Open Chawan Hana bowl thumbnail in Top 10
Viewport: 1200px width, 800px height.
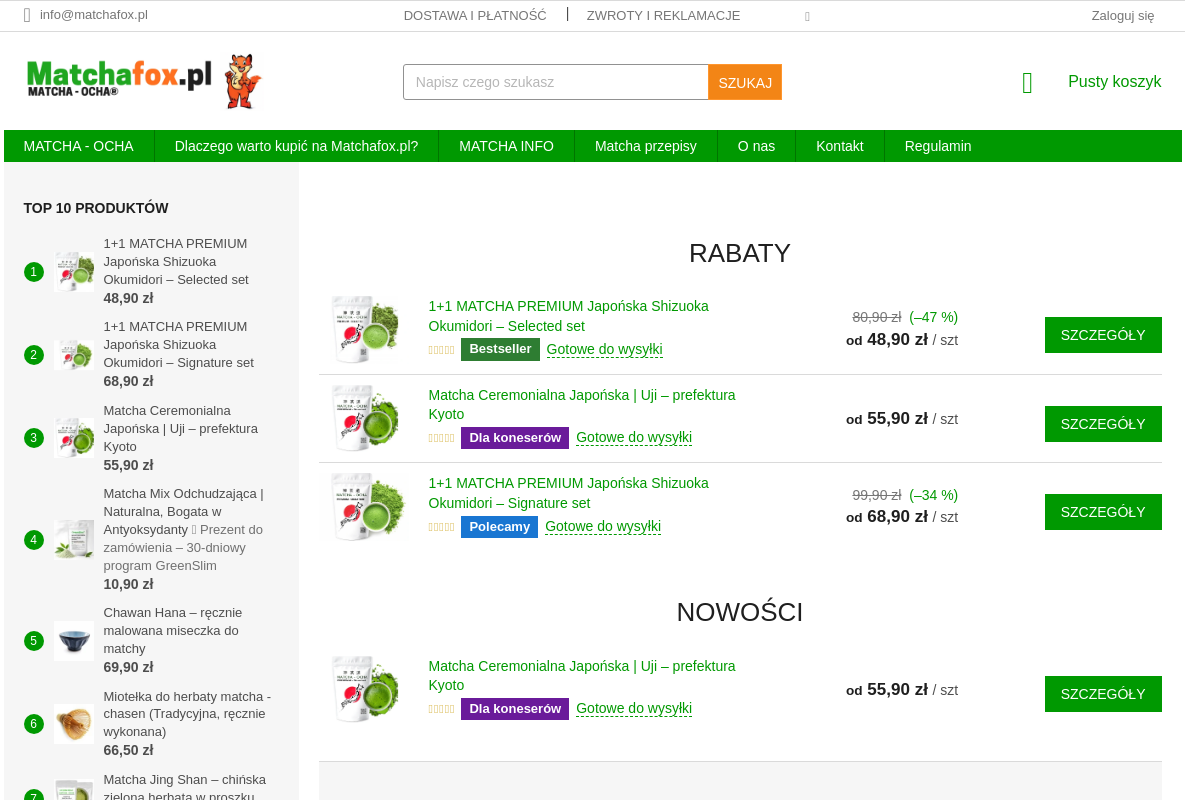pyautogui.click(x=74, y=641)
